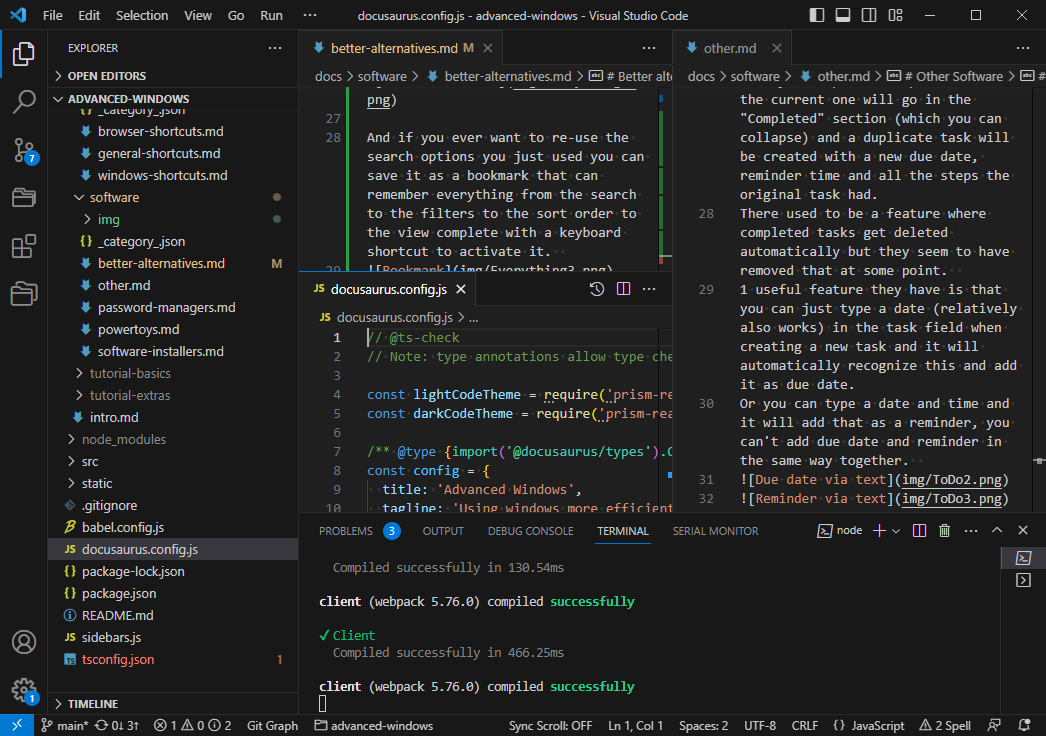The height and width of the screenshot is (736, 1046).
Task: Expand the node_modules folder
Action: 173,440
